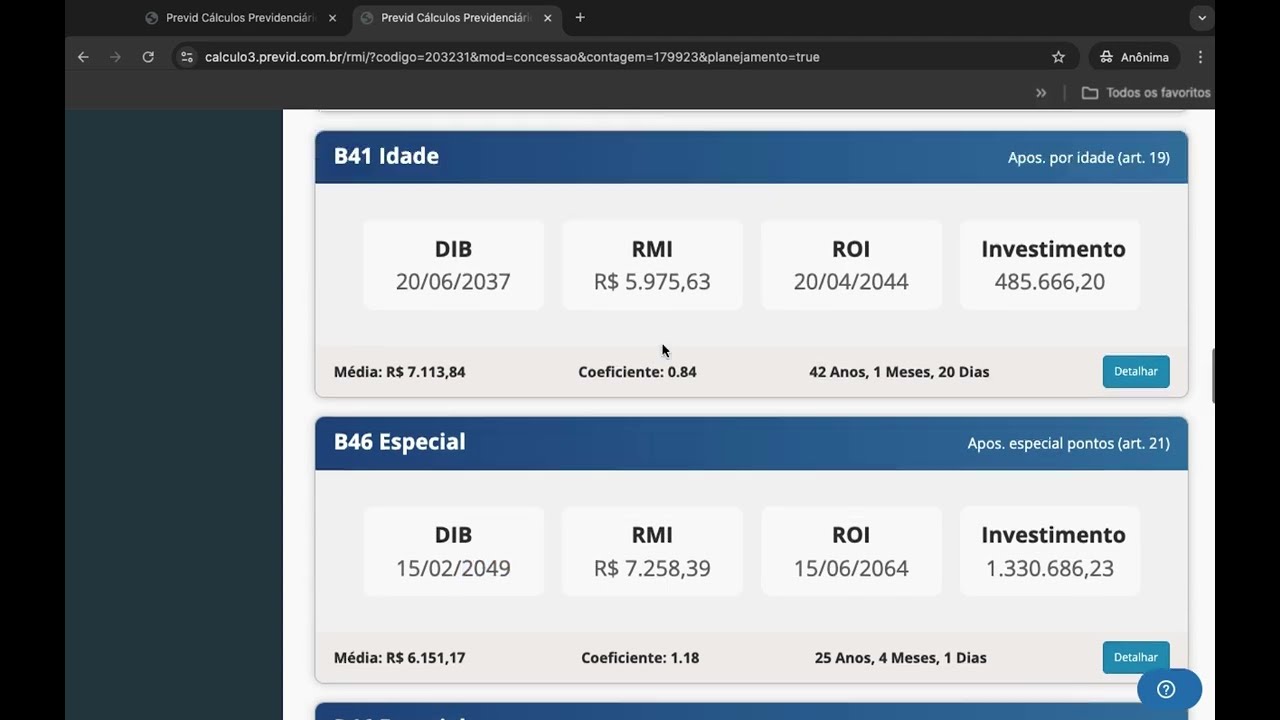Select the RMI value R$ 5.975,63

652,281
